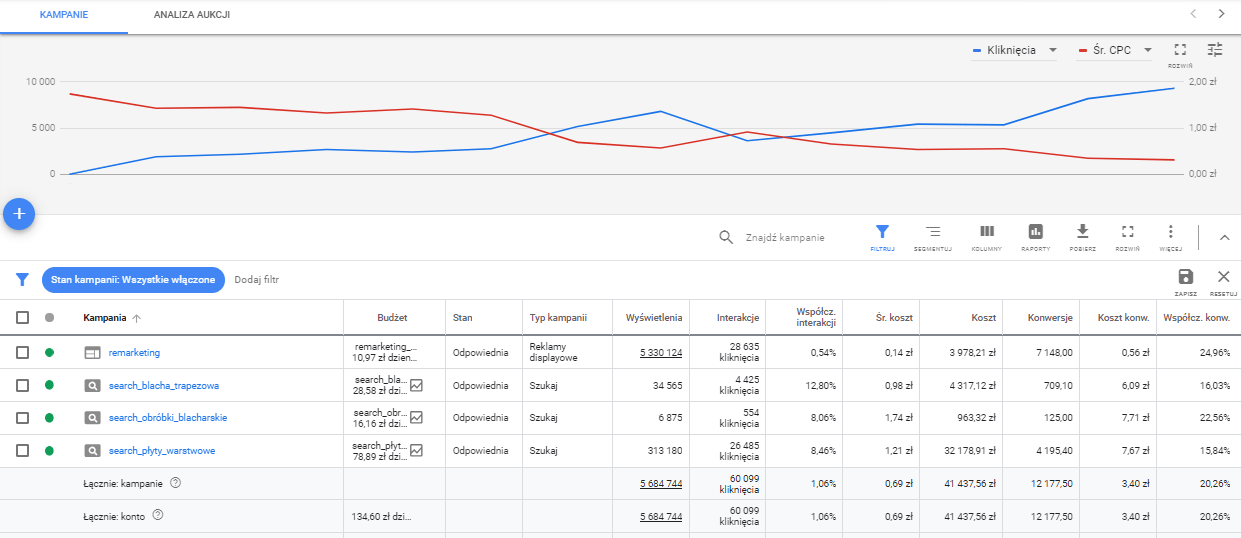
Task: Click green status dot for search_płyty_warstwowe
Action: coord(50,451)
